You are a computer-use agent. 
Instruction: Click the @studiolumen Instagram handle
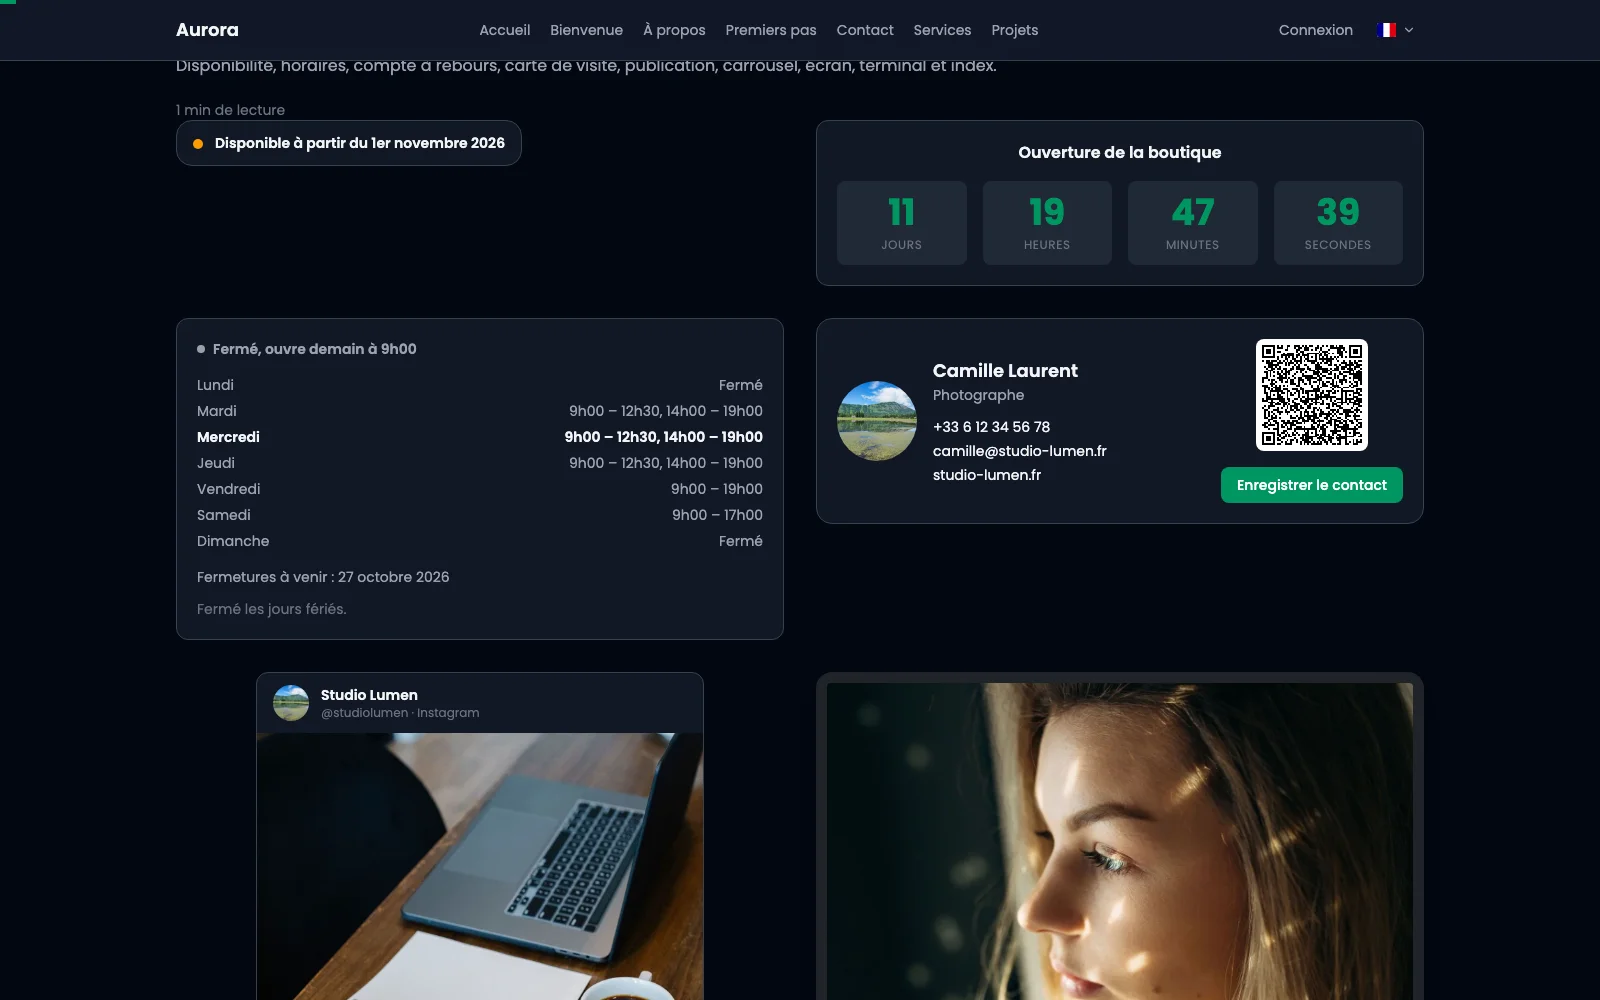(364, 713)
